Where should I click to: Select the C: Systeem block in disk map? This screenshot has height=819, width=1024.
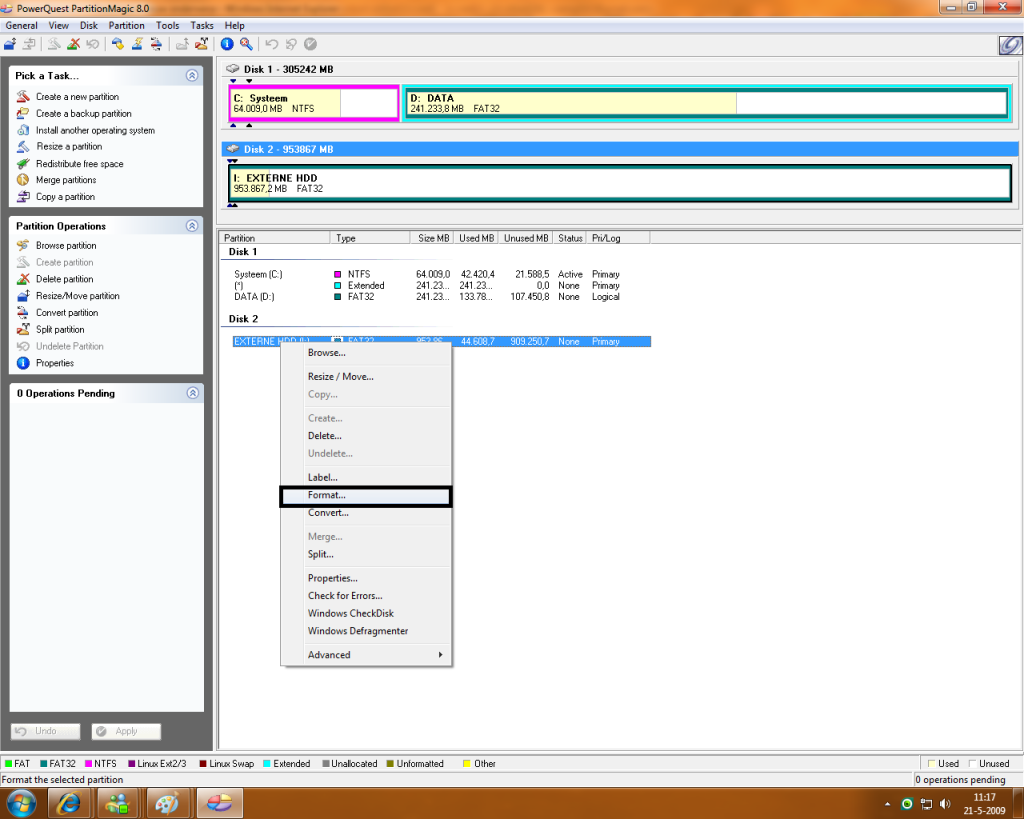pyautogui.click(x=313, y=103)
